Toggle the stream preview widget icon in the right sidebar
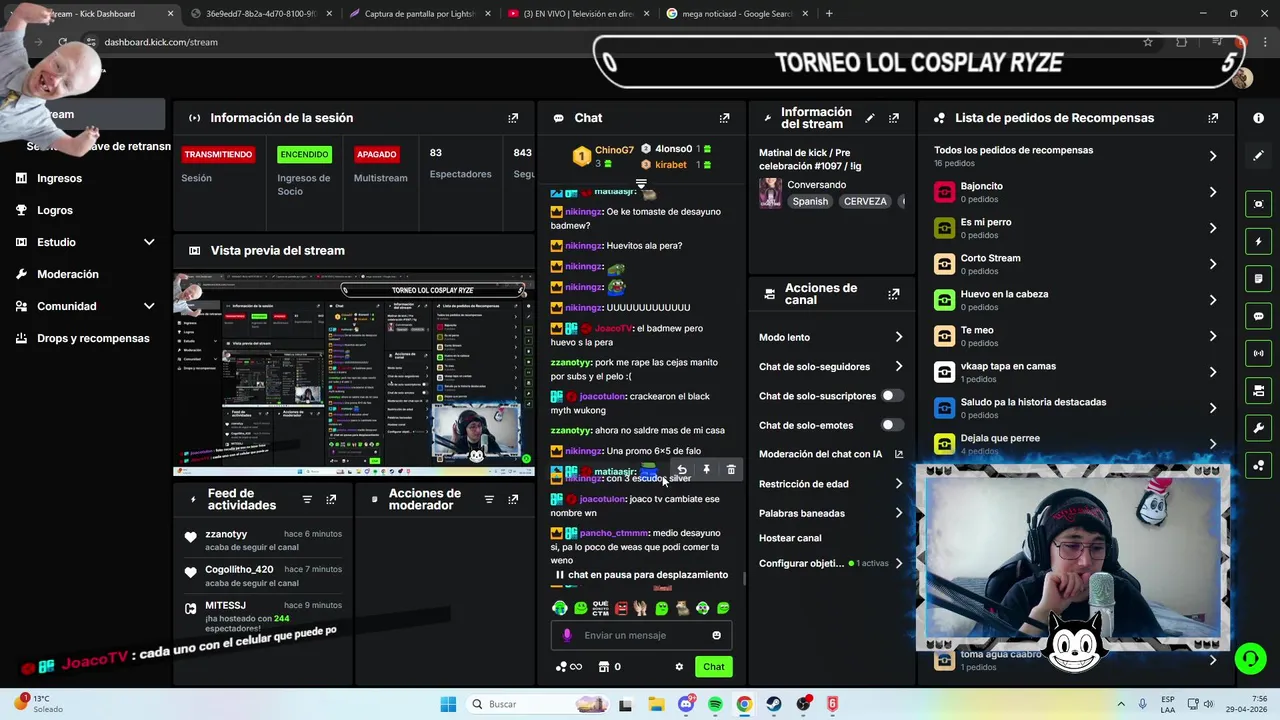Viewport: 1280px width, 720px height. (x=1258, y=204)
